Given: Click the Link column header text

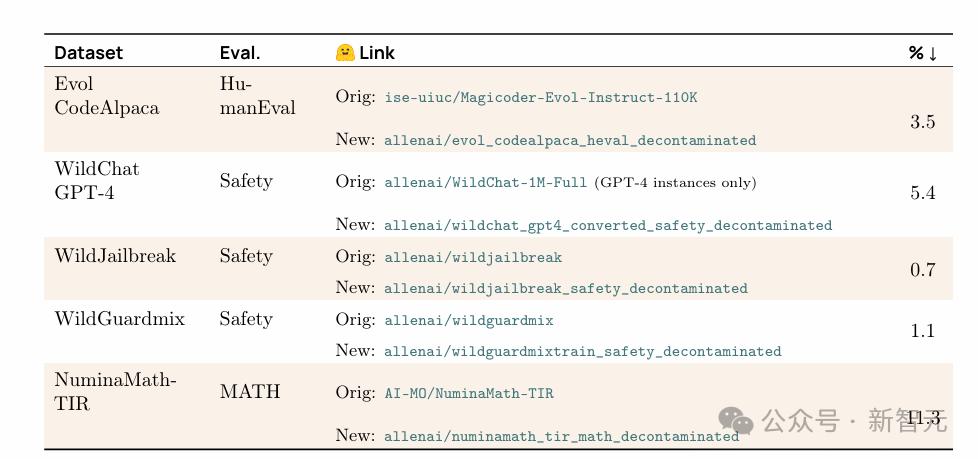Looking at the screenshot, I should pyautogui.click(x=377, y=53).
